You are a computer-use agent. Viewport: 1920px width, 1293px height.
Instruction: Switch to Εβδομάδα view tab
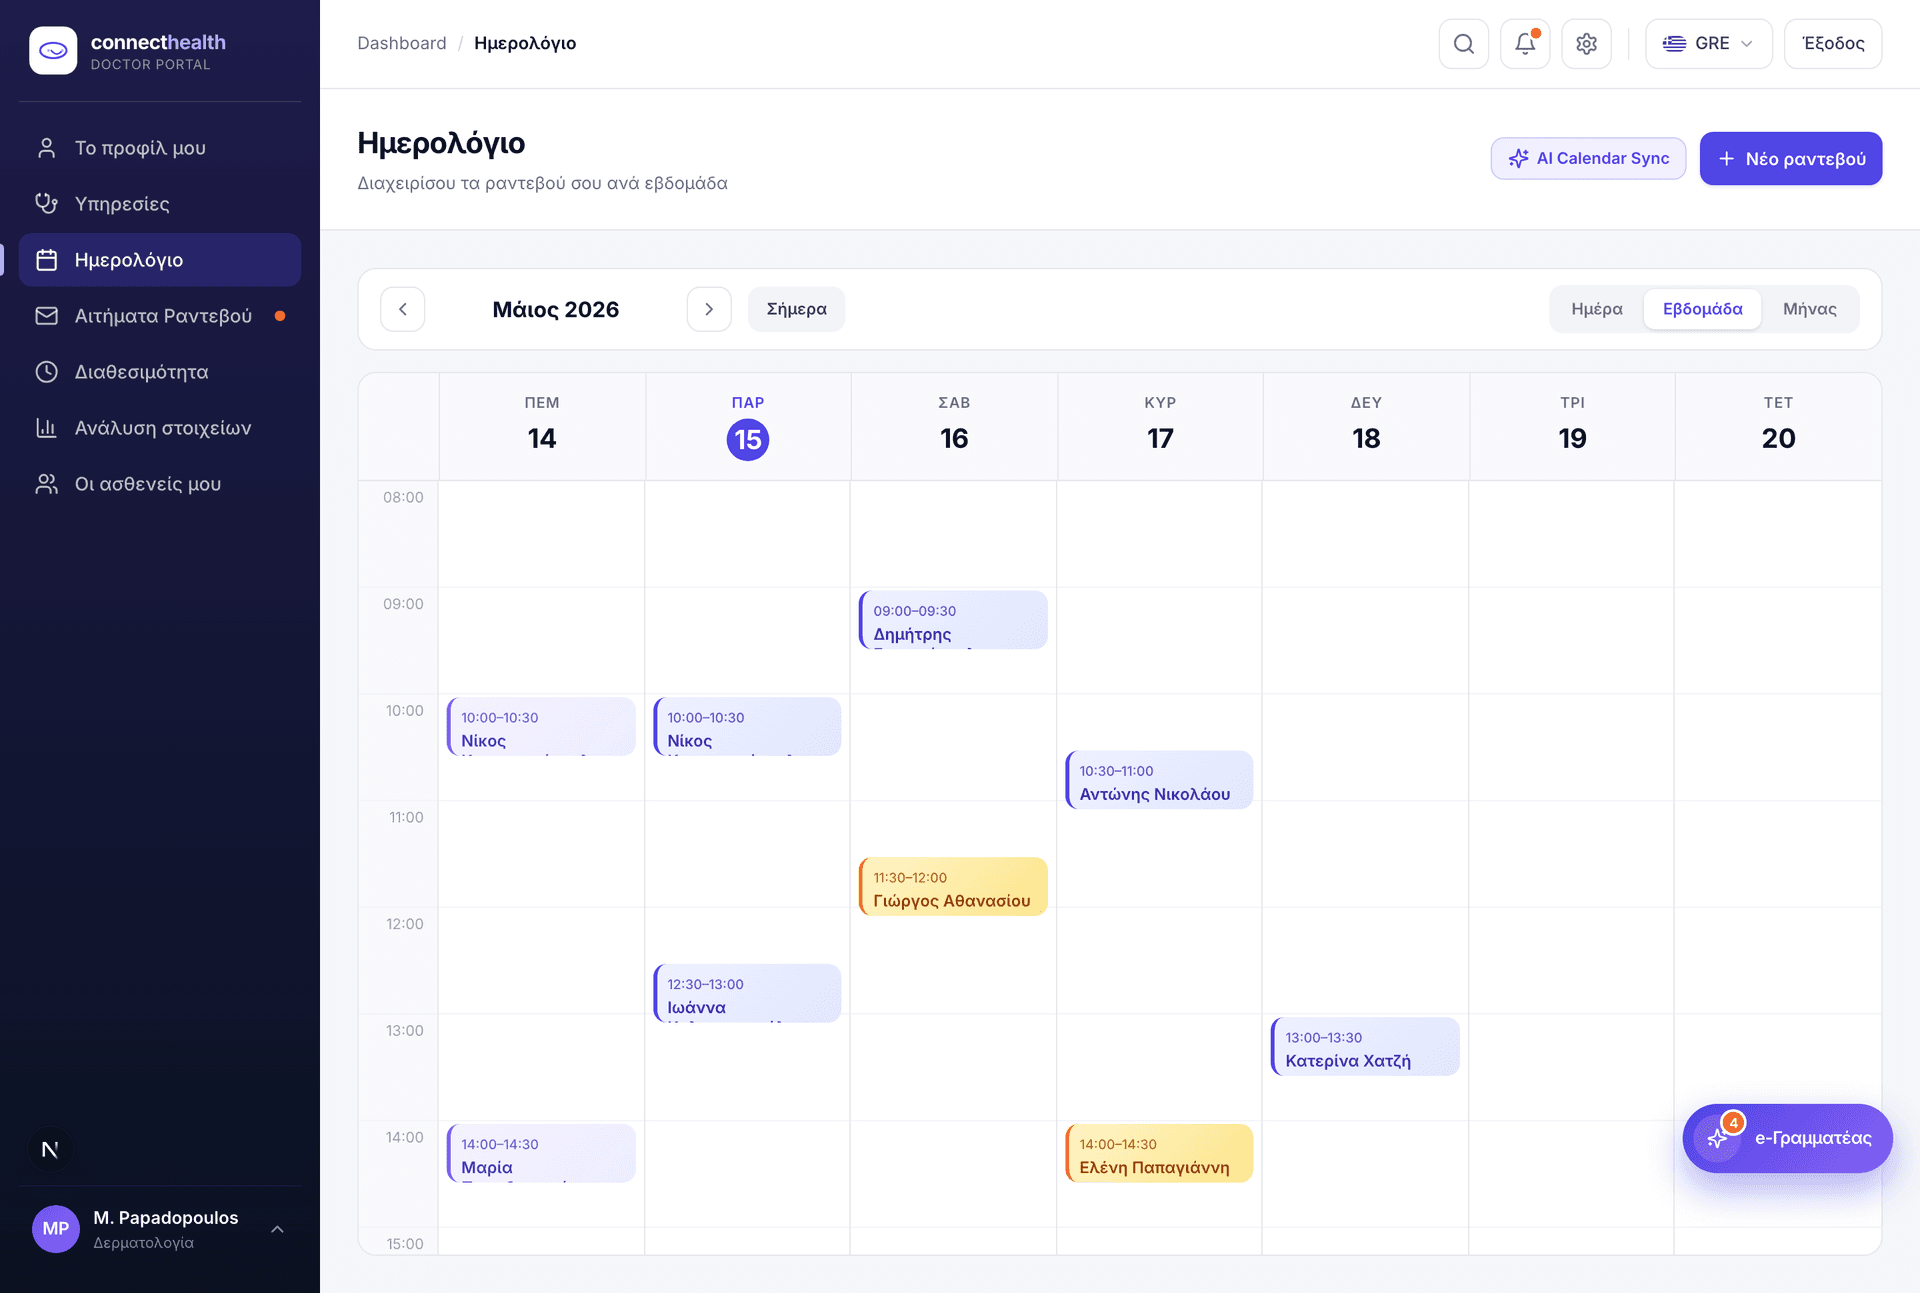(1702, 309)
